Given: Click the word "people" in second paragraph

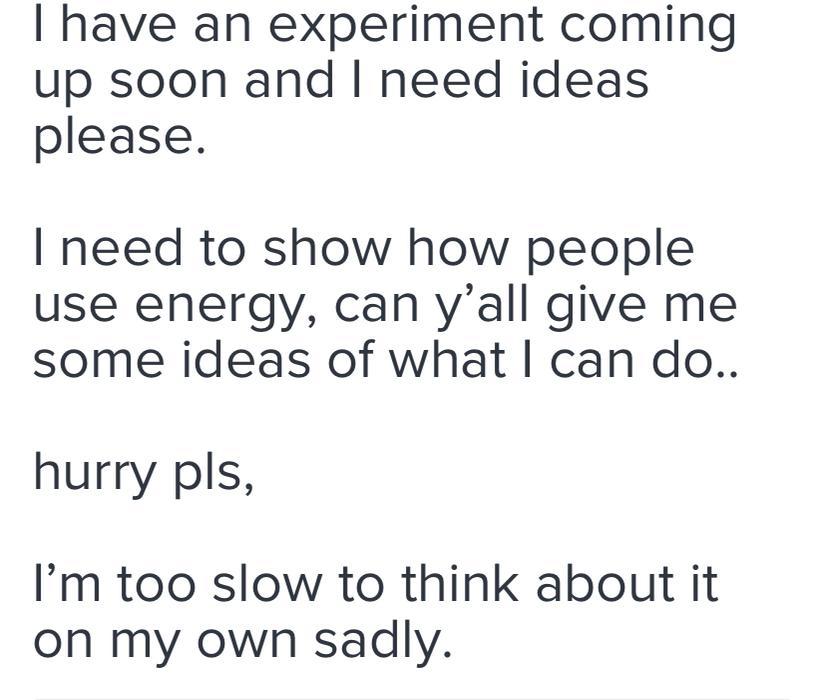Looking at the screenshot, I should (610, 249).
